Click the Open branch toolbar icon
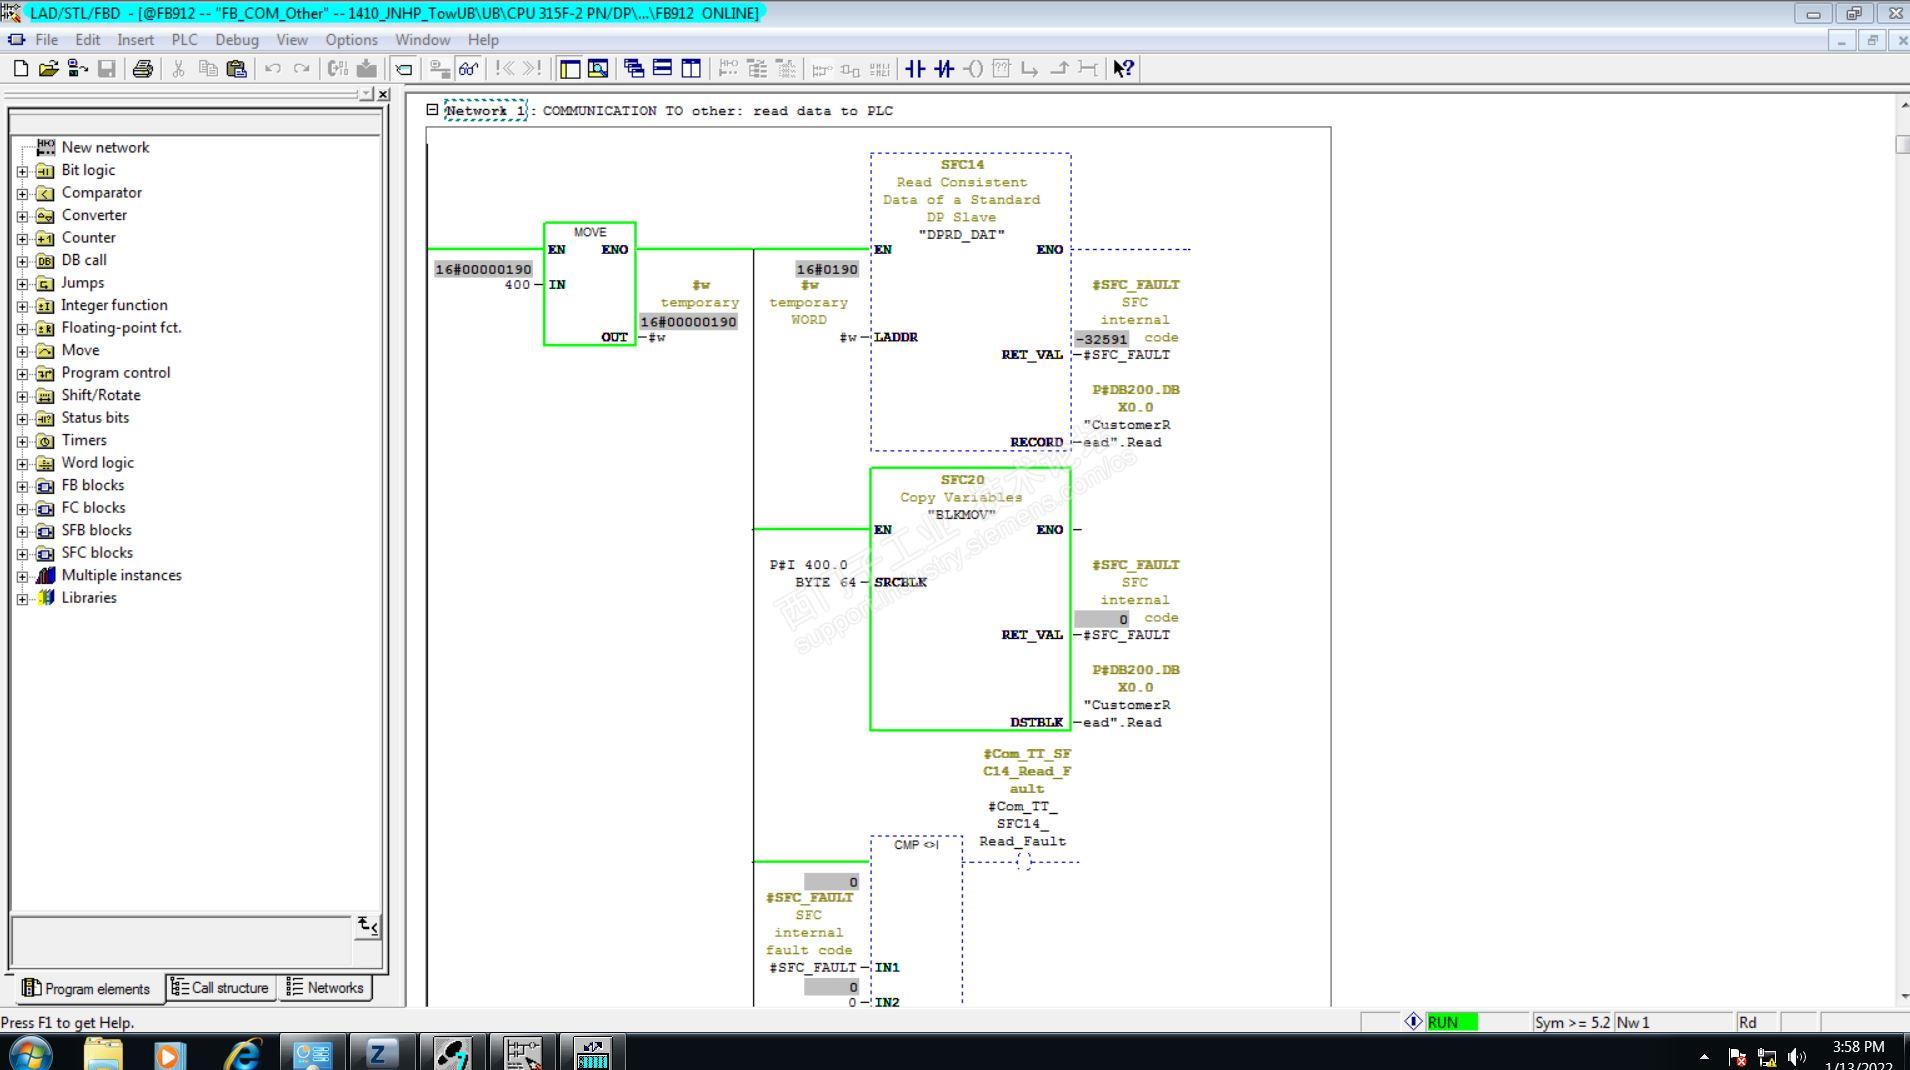This screenshot has height=1070, width=1910. [x=1030, y=69]
